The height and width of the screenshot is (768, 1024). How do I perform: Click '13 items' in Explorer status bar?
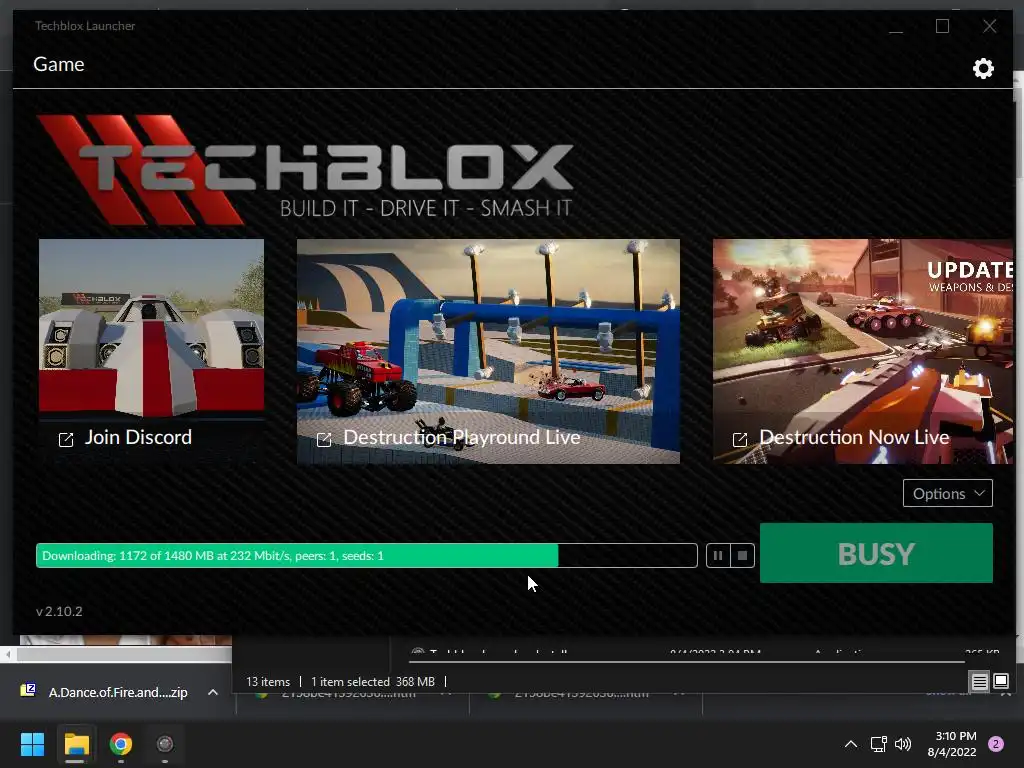[268, 682]
